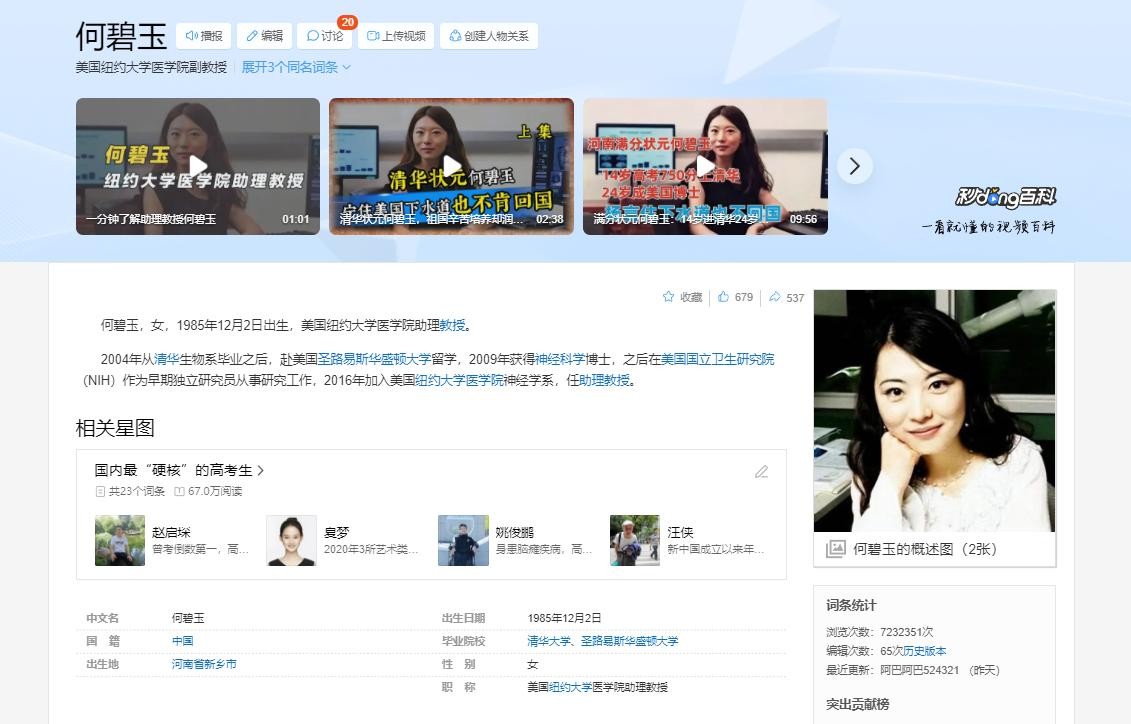Select the 赵启垛 related person entry
1131x724 pixels.
[171, 533]
